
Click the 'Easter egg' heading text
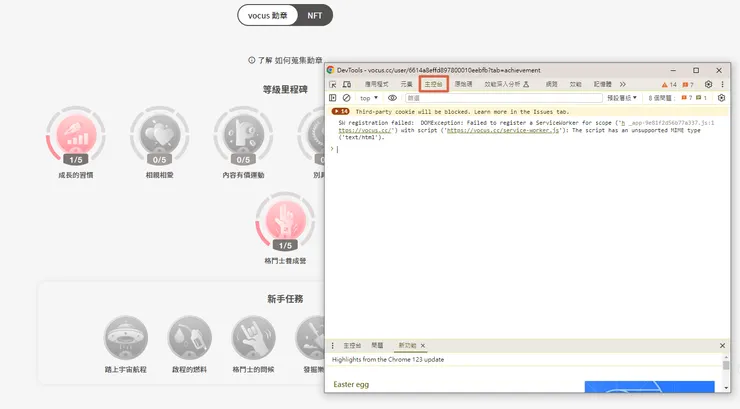[x=351, y=384]
